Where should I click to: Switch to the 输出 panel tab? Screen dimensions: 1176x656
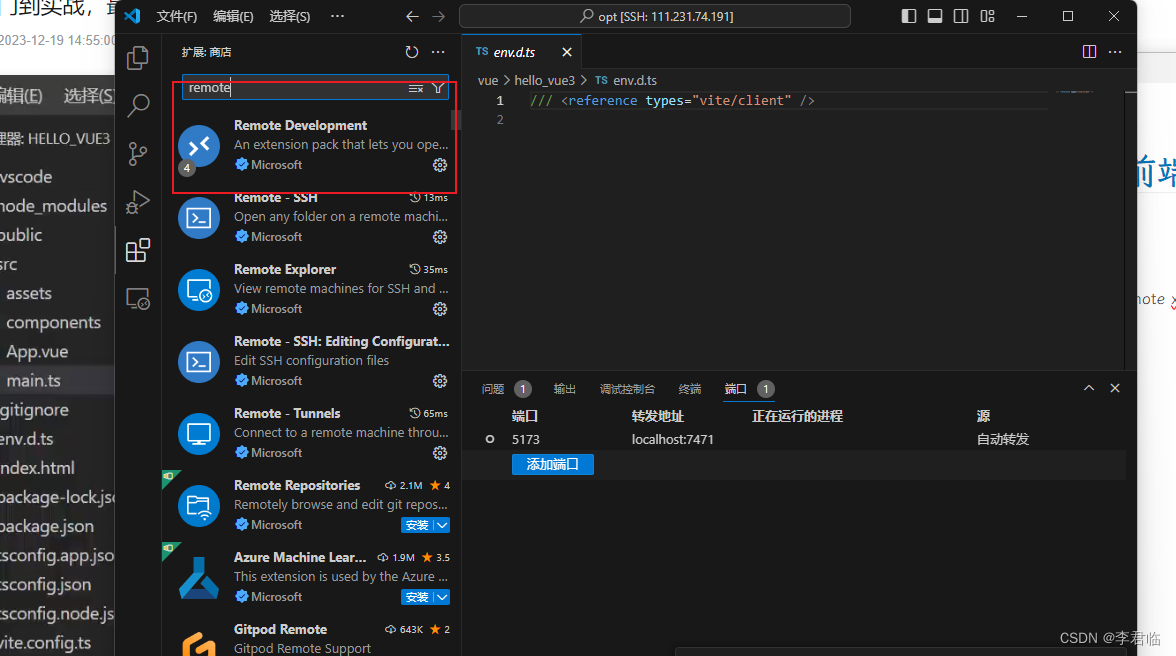pyautogui.click(x=565, y=388)
